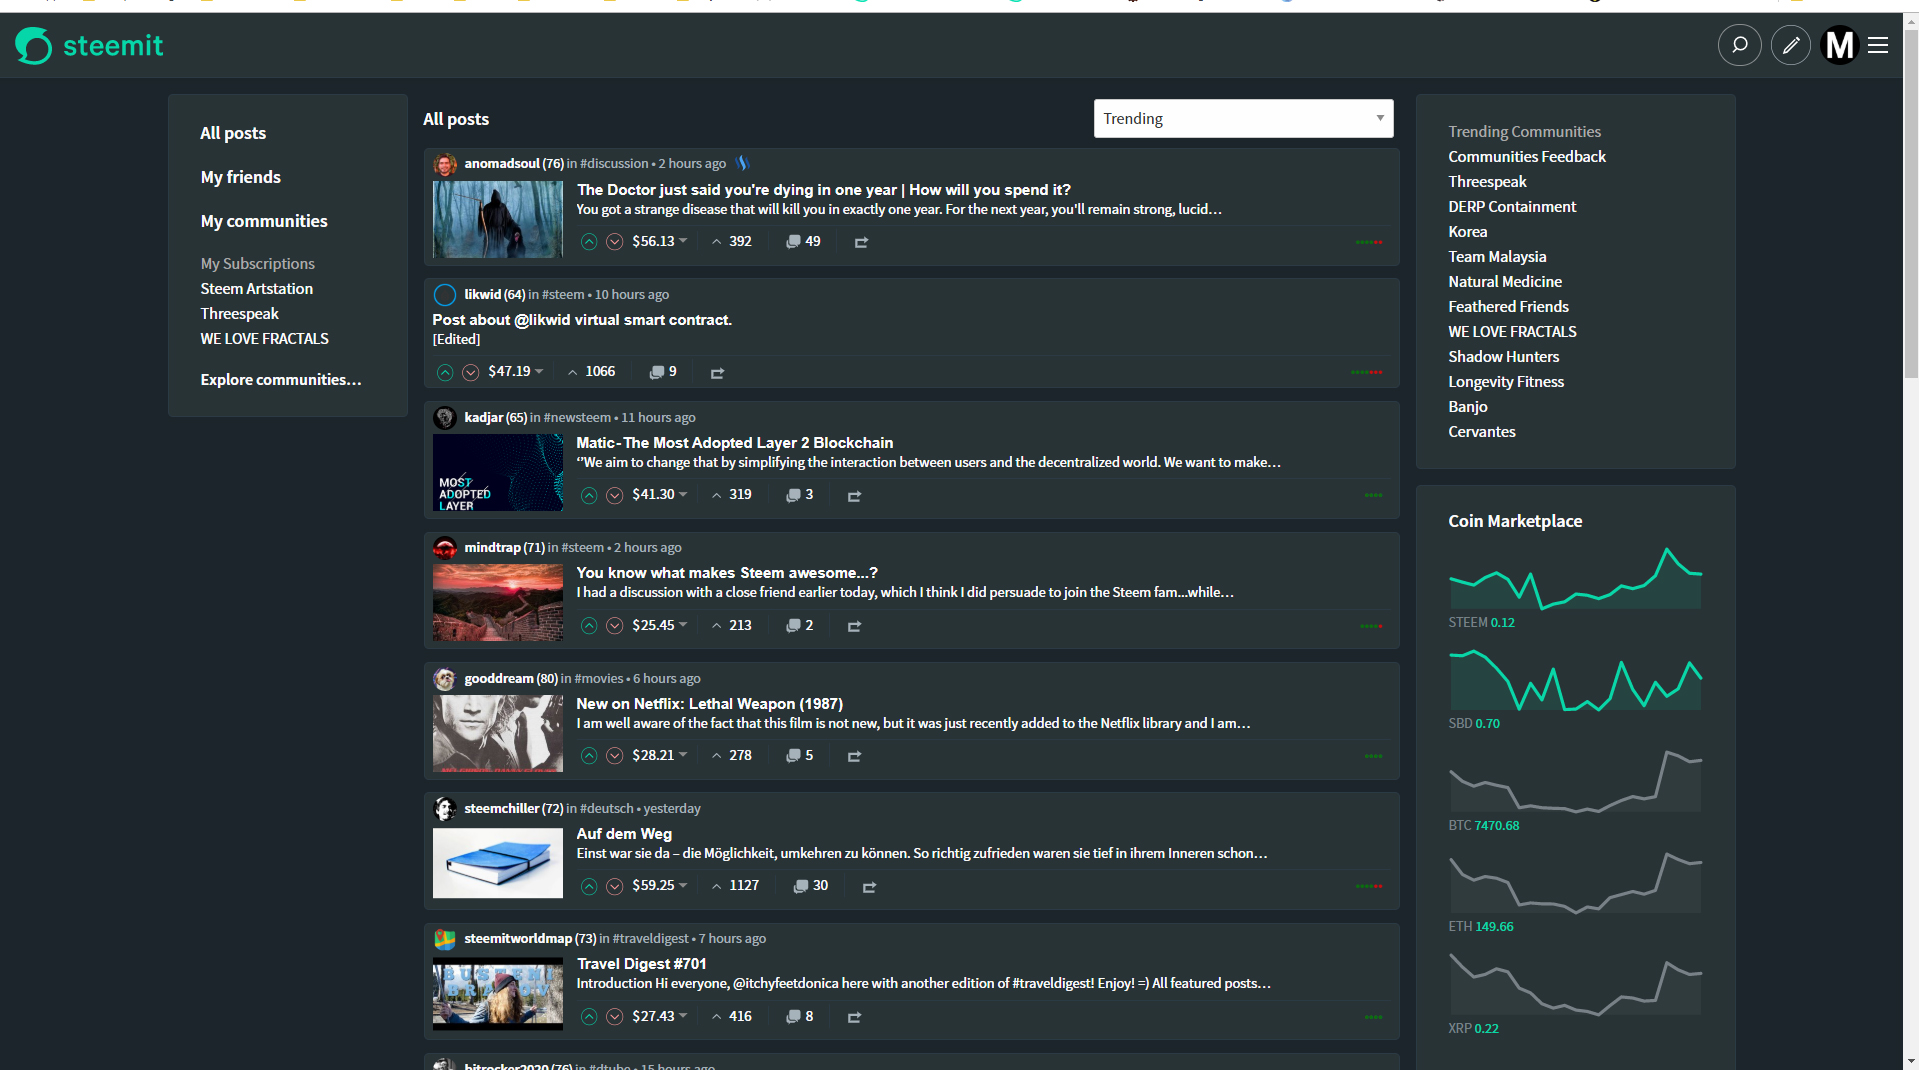The width and height of the screenshot is (1919, 1070).
Task: Resteem the Travel Digest #701 post
Action: [x=854, y=1017]
